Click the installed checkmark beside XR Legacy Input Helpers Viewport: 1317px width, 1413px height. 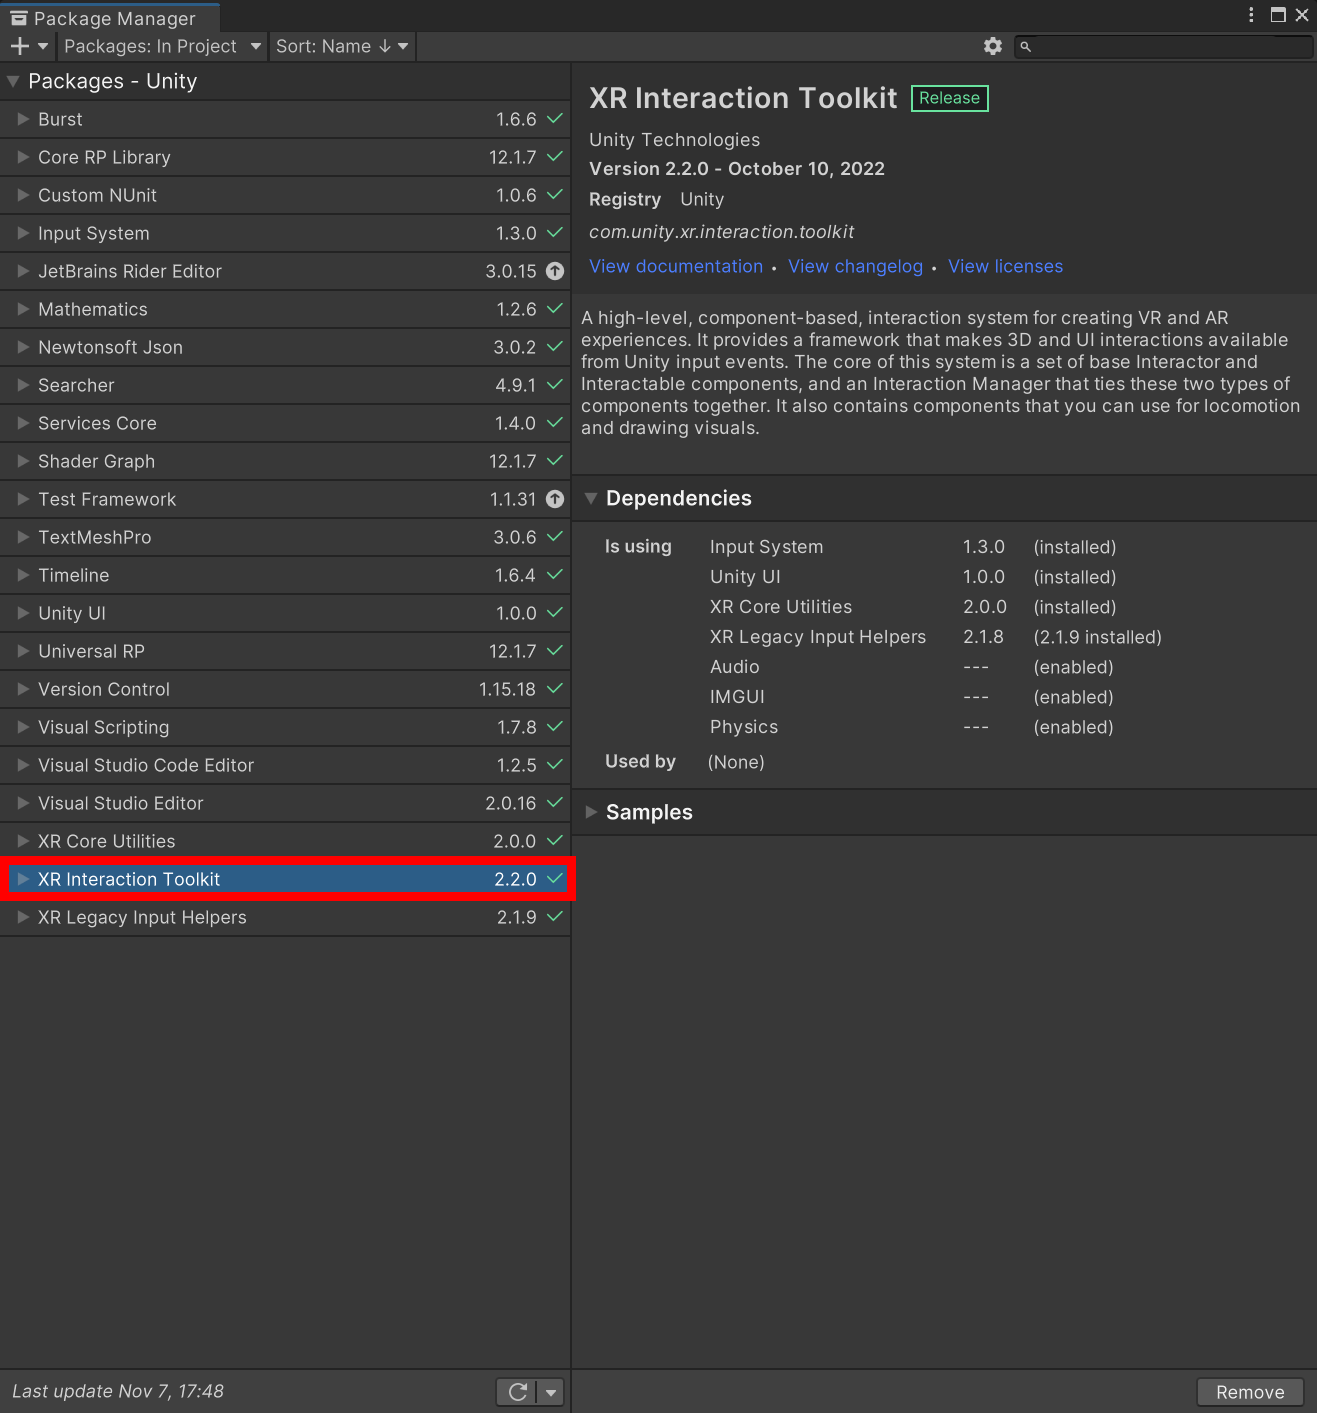(555, 917)
